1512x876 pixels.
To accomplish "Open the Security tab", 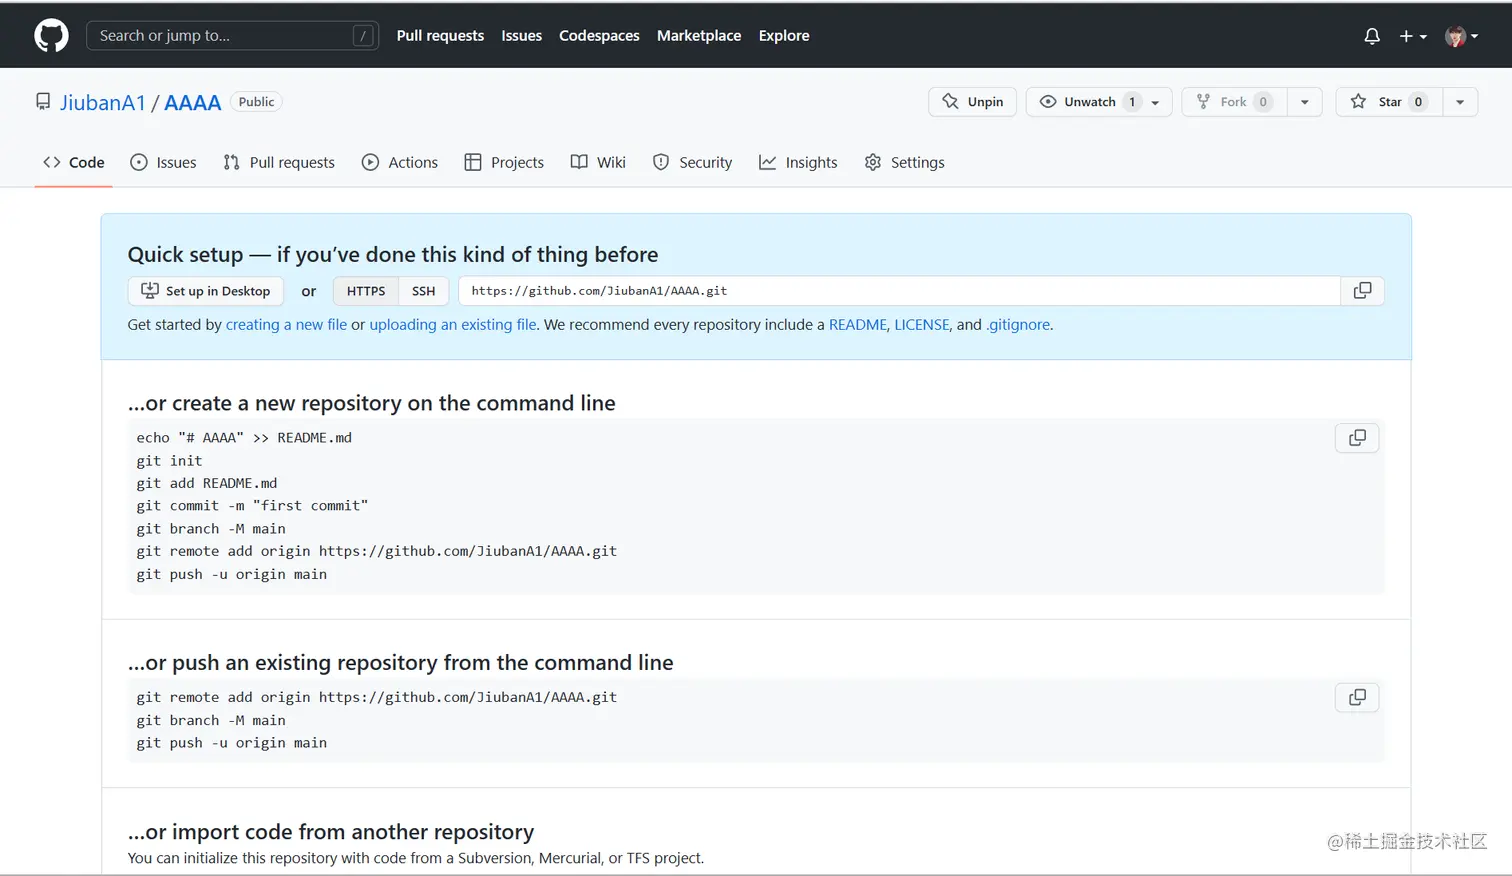I will (692, 162).
